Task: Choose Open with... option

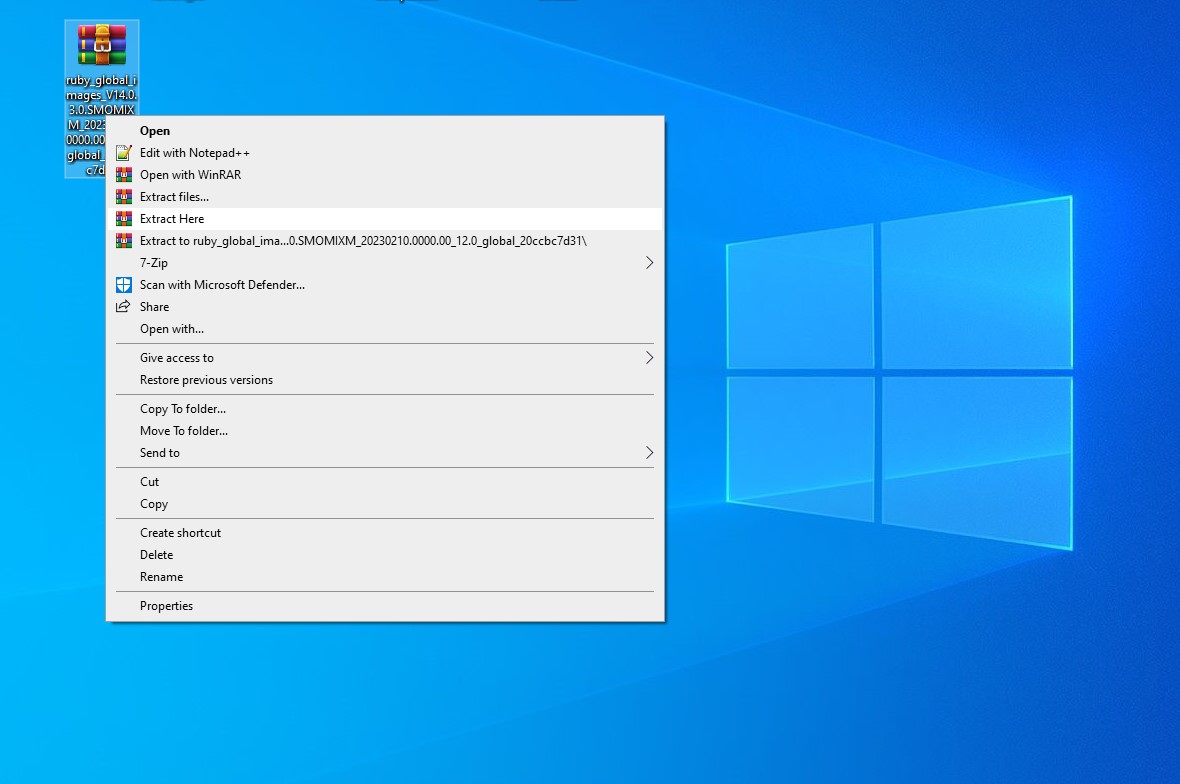Action: click(385, 329)
